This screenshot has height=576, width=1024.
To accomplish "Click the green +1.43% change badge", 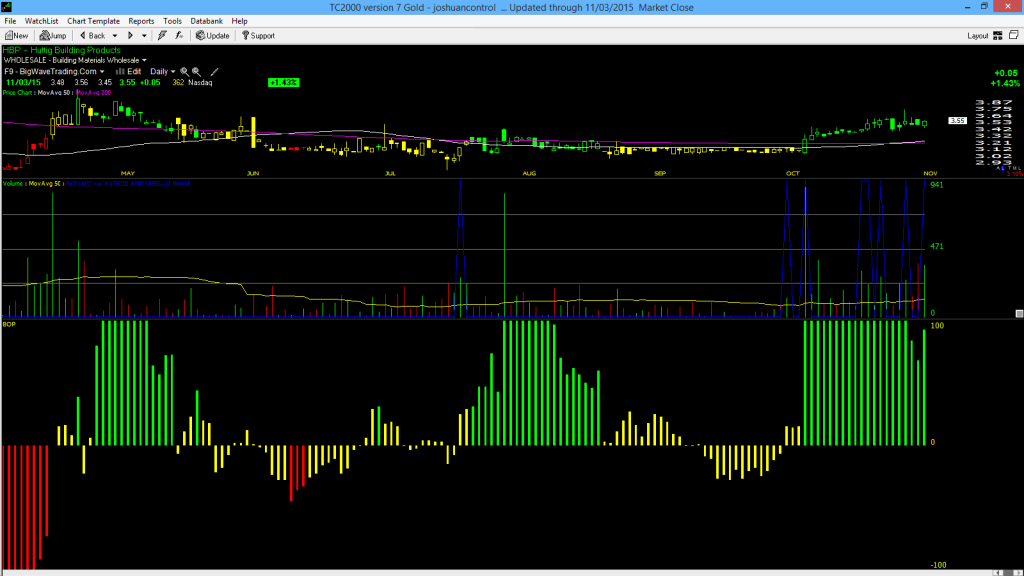I will click(x=283, y=83).
